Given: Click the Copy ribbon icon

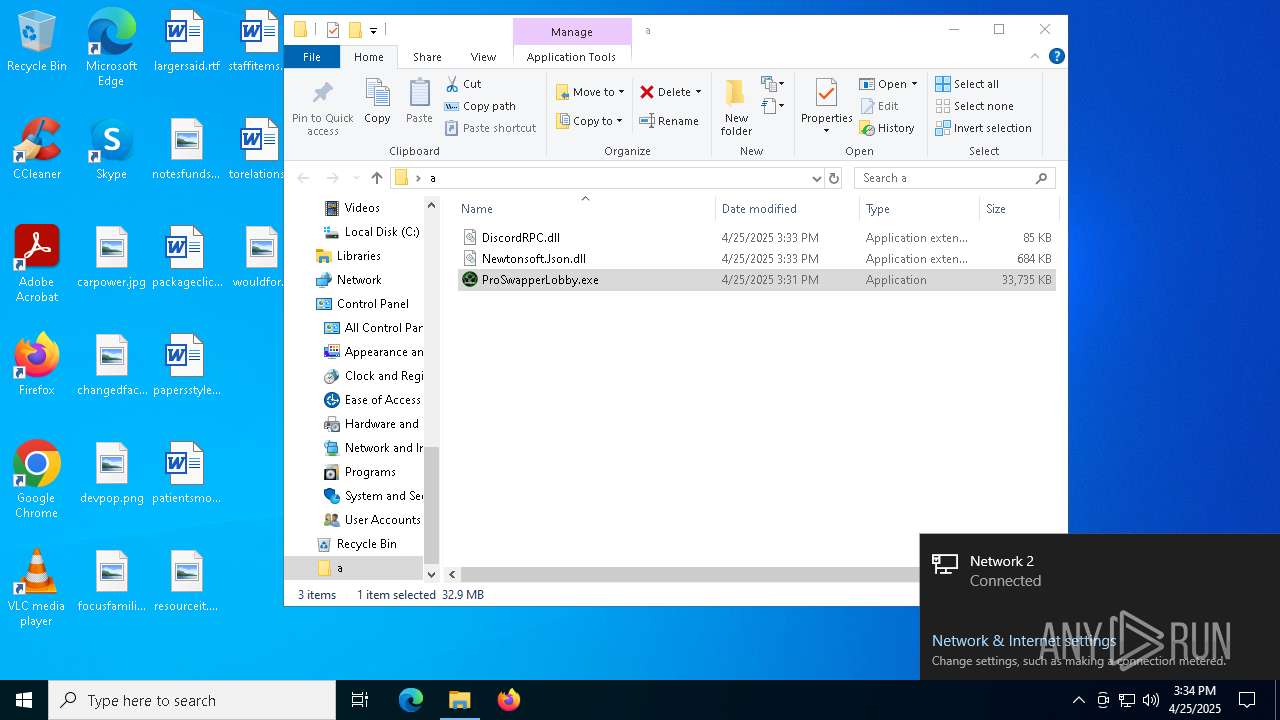Looking at the screenshot, I should pyautogui.click(x=377, y=101).
